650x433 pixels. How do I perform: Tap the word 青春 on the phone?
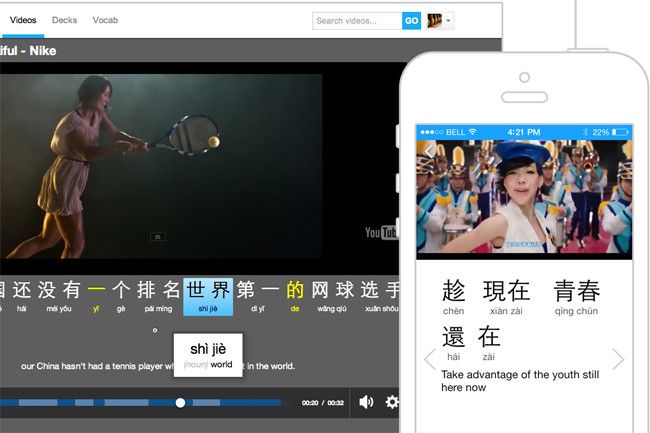click(x=577, y=292)
